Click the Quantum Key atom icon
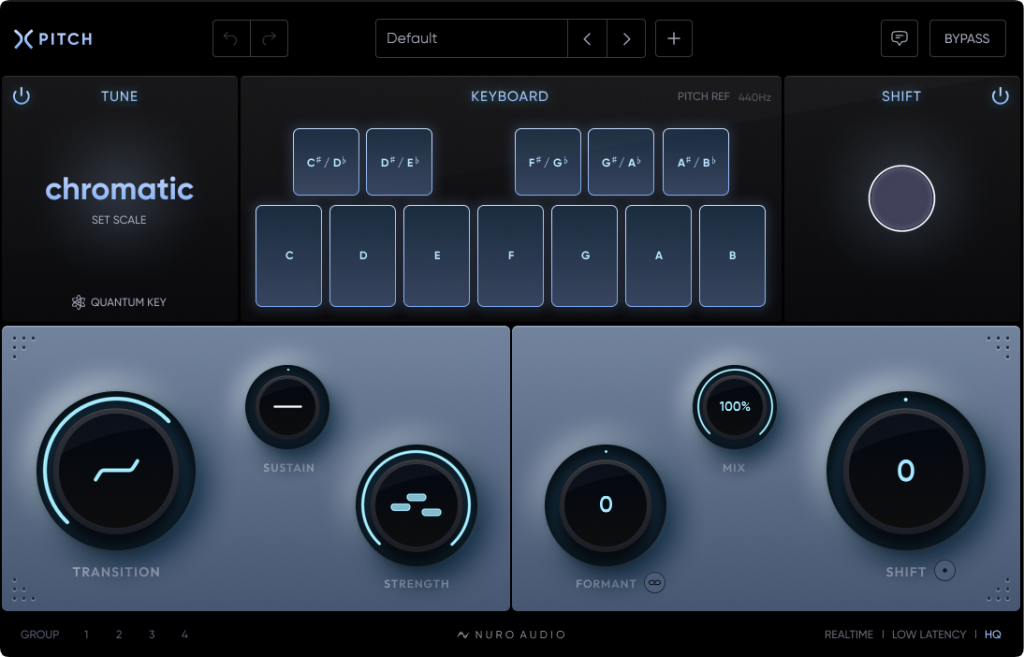1024x657 pixels. click(78, 302)
